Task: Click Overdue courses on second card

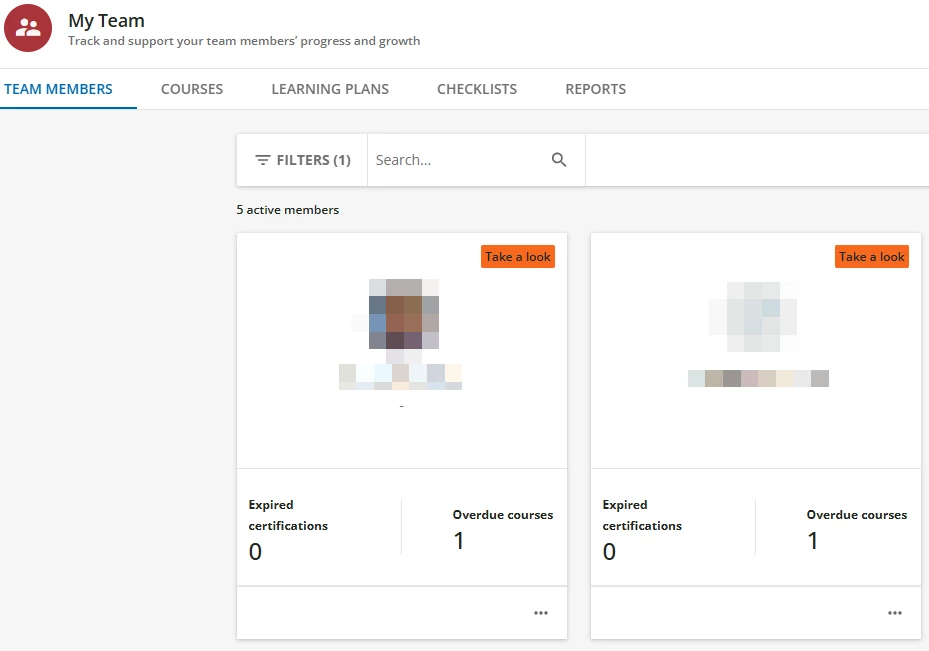Action: coord(857,515)
